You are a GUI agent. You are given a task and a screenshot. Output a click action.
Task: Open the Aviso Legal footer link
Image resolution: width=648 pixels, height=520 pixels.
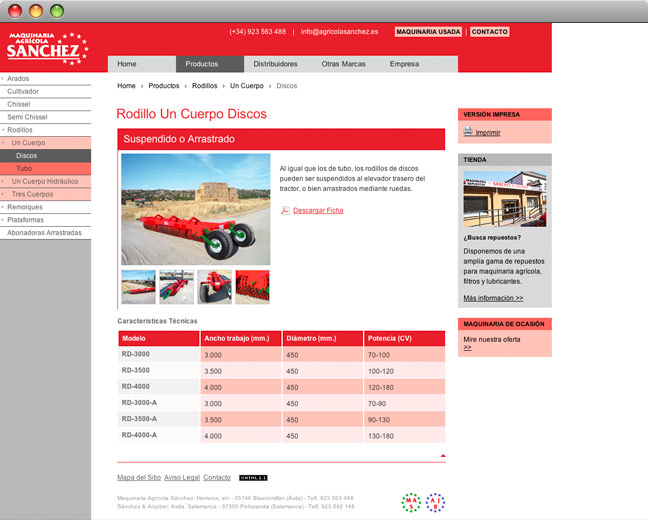click(182, 477)
